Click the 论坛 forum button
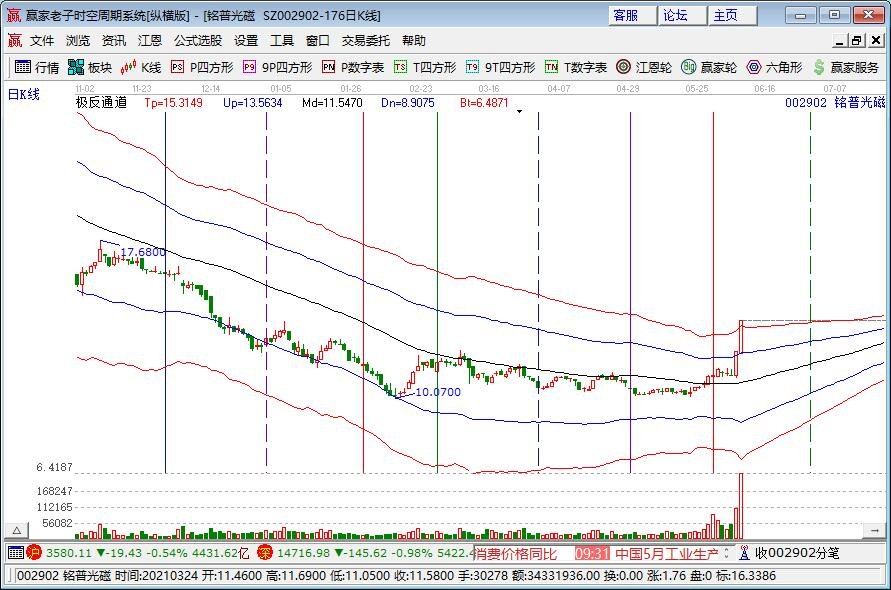Screen dimensions: 891x590 682,15
